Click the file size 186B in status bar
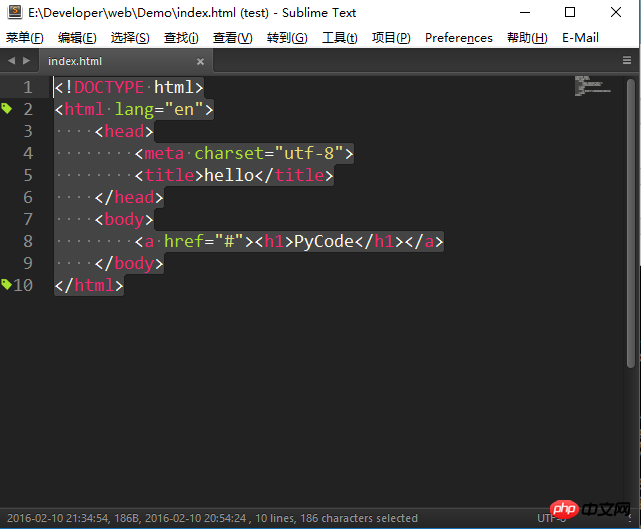This screenshot has height=529, width=641. pos(128,518)
